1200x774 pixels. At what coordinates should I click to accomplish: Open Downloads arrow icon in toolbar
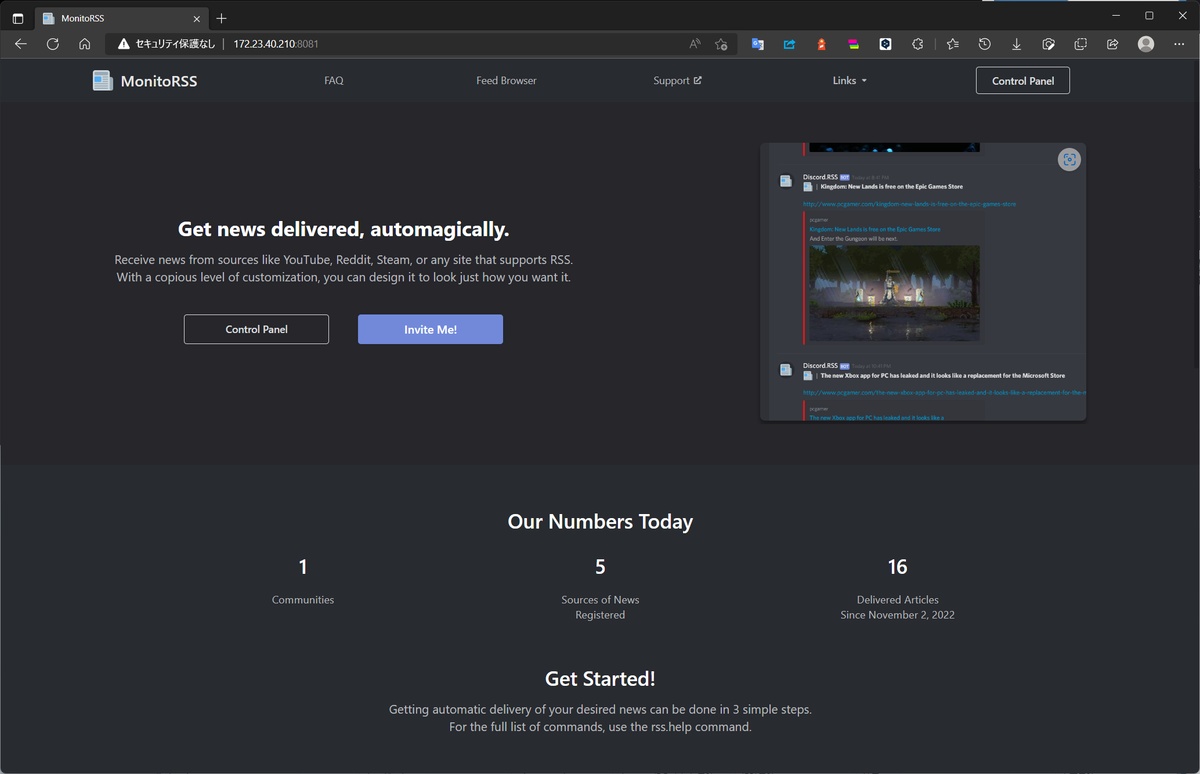coord(1016,44)
